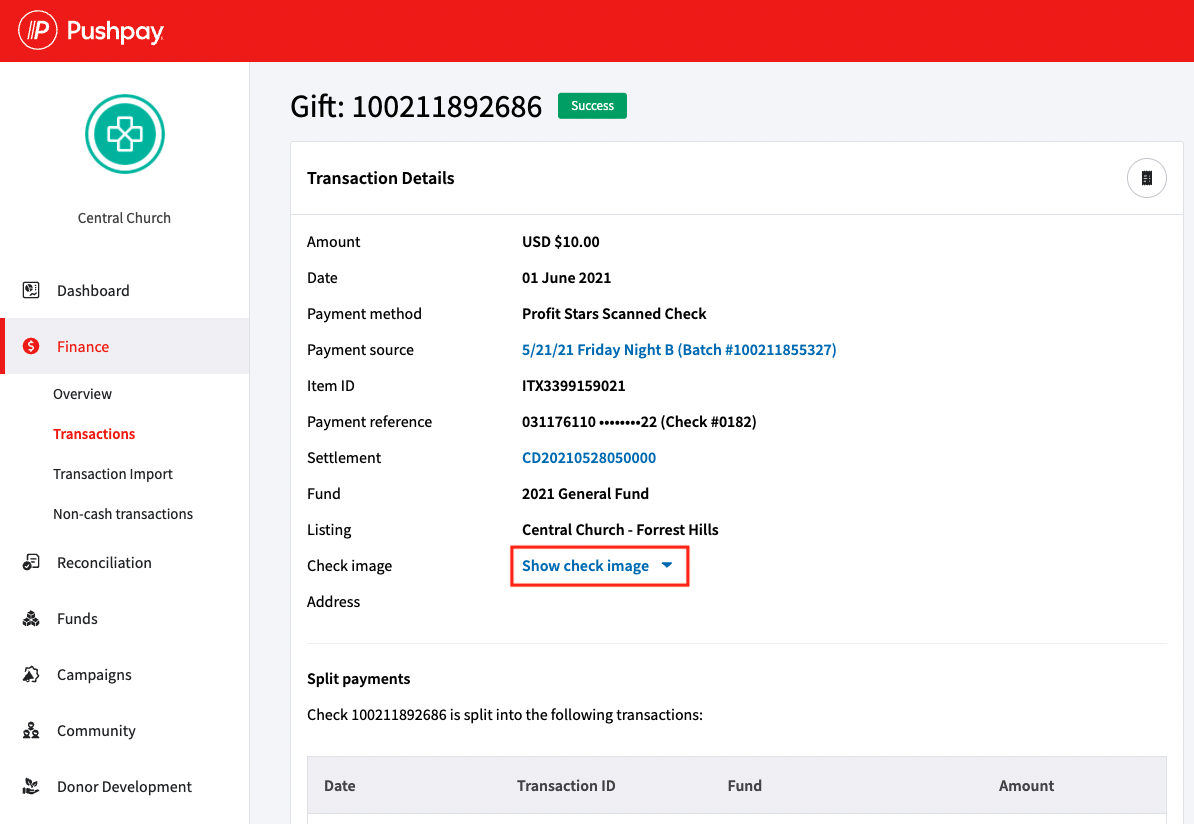This screenshot has height=824, width=1194.
Task: Click the receipt icon in Transaction Details
Action: (x=1146, y=178)
